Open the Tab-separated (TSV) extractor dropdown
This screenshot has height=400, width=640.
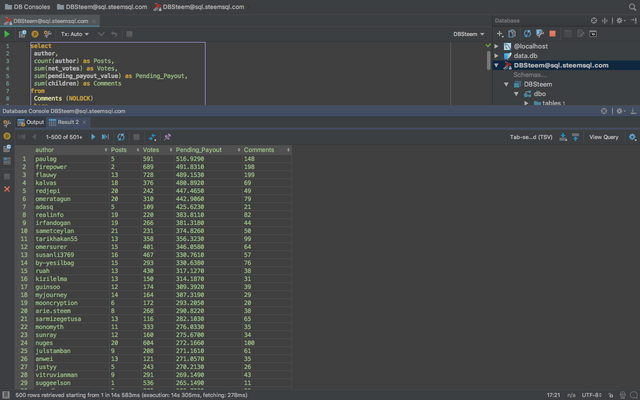coord(531,137)
